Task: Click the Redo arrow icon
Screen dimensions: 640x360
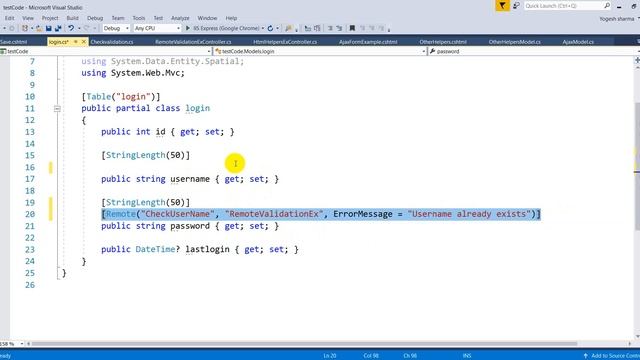Action: [x=86, y=28]
